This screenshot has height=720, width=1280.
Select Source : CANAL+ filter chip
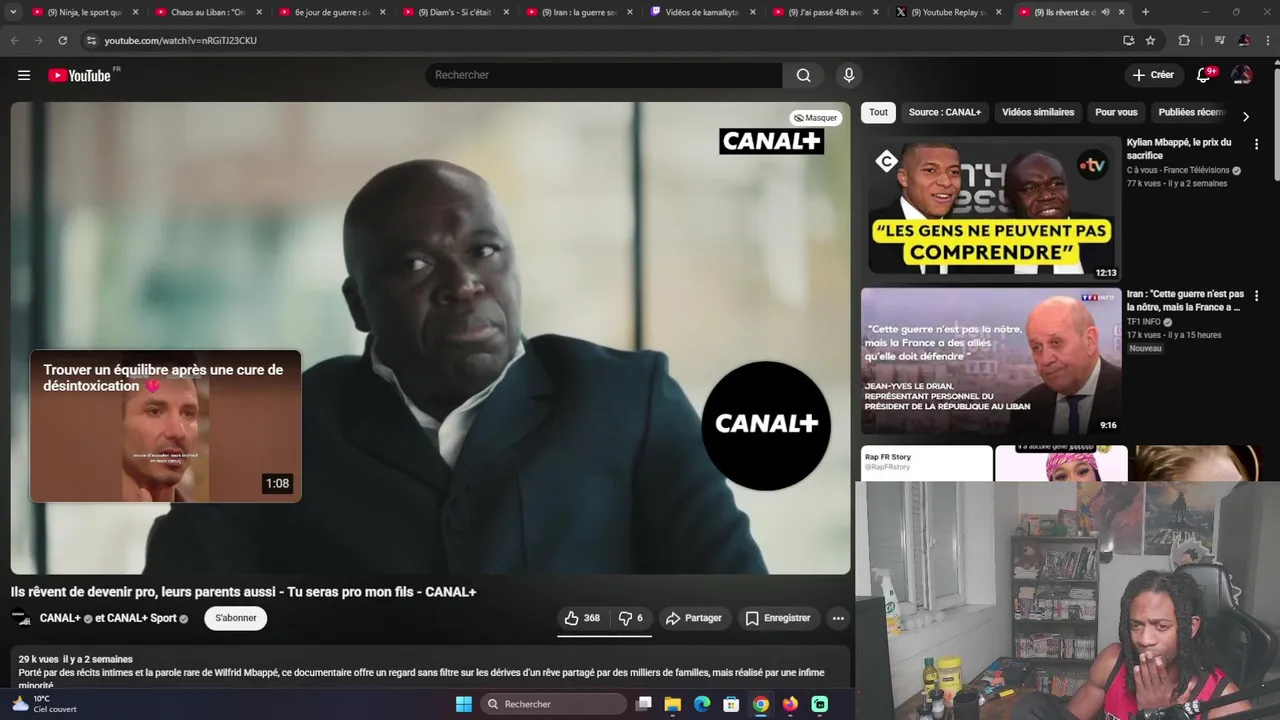tap(945, 112)
